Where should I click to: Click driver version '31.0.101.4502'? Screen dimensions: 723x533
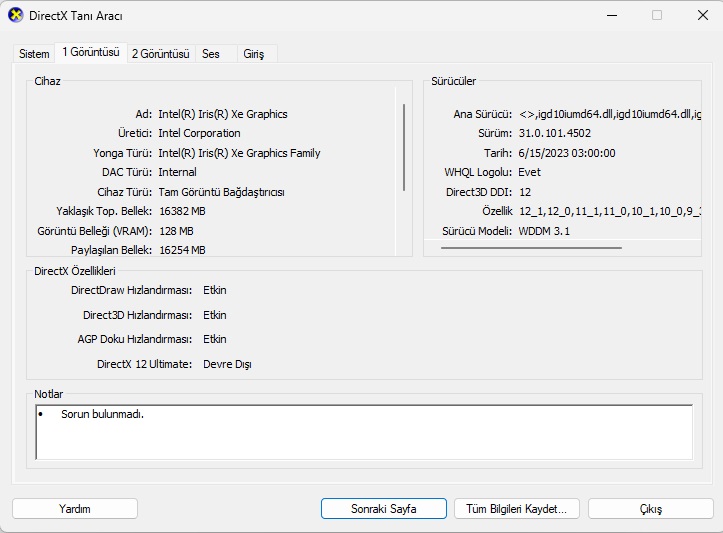pos(555,133)
